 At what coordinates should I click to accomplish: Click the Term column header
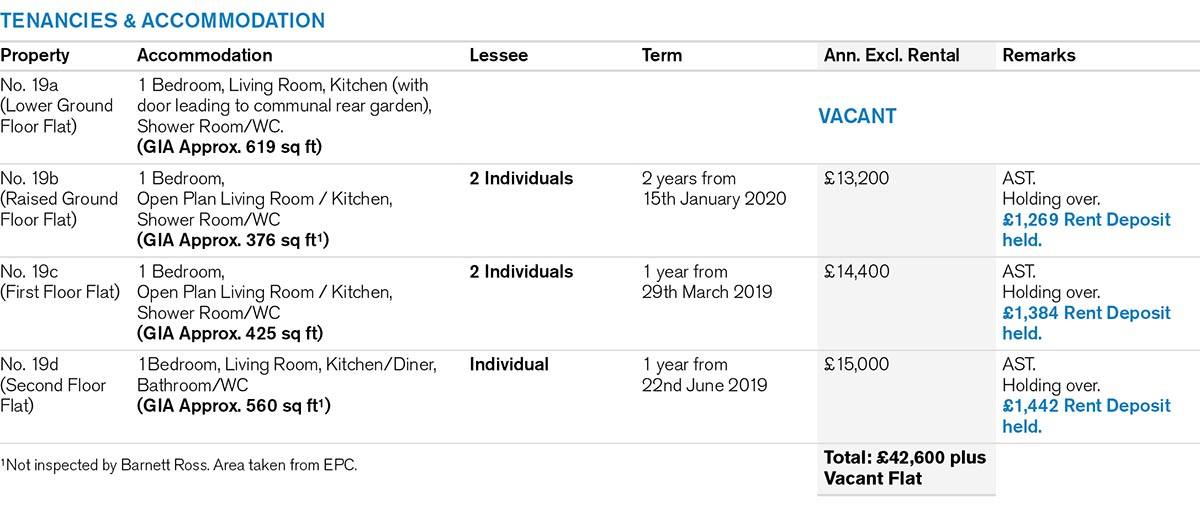coord(662,56)
